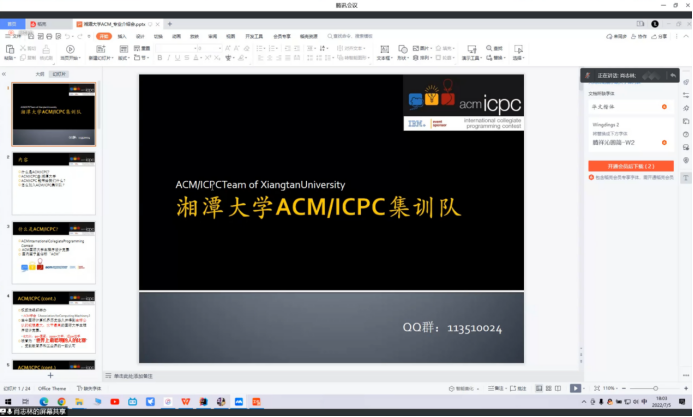Click the zoom out minus button
Screen dimensions: 693x417
coord(624,388)
